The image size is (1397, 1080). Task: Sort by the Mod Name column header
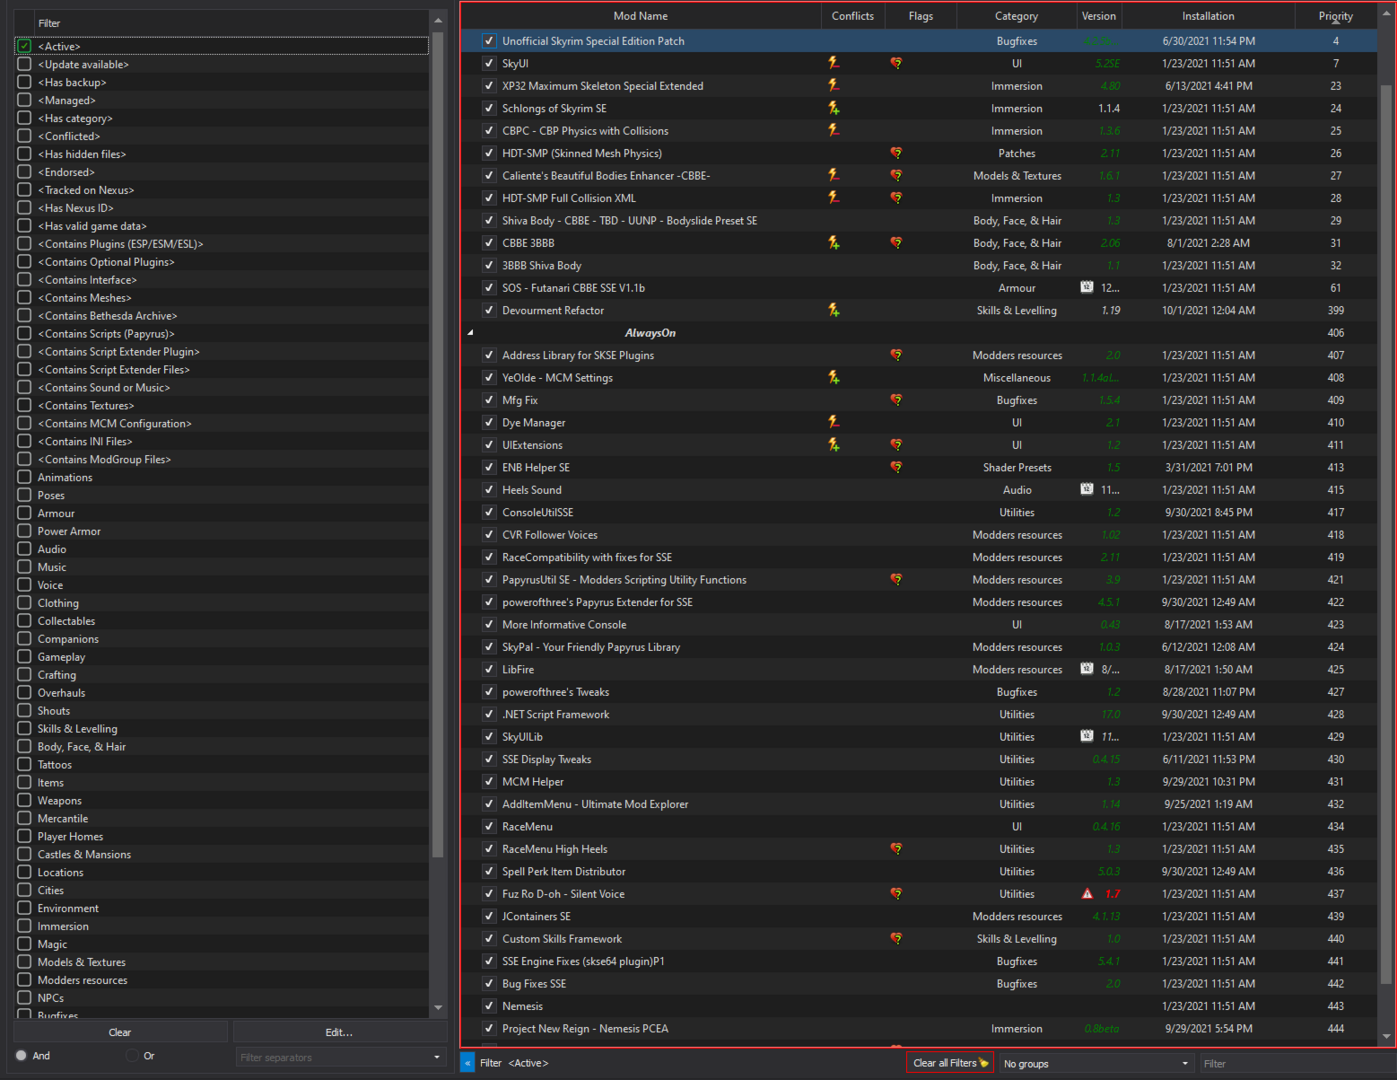point(640,16)
